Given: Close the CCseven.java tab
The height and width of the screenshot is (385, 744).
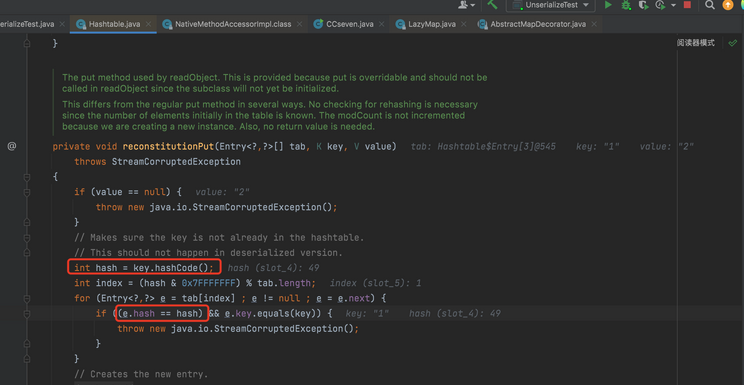Looking at the screenshot, I should click(382, 24).
